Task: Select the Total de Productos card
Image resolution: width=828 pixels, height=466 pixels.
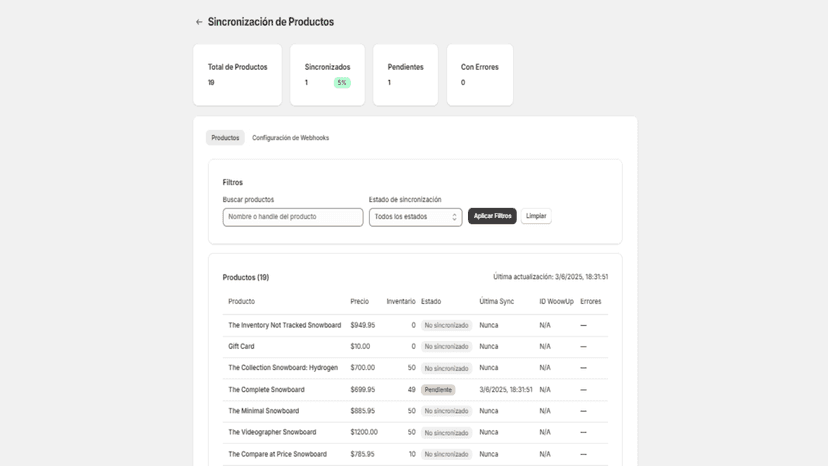Action: [x=238, y=75]
